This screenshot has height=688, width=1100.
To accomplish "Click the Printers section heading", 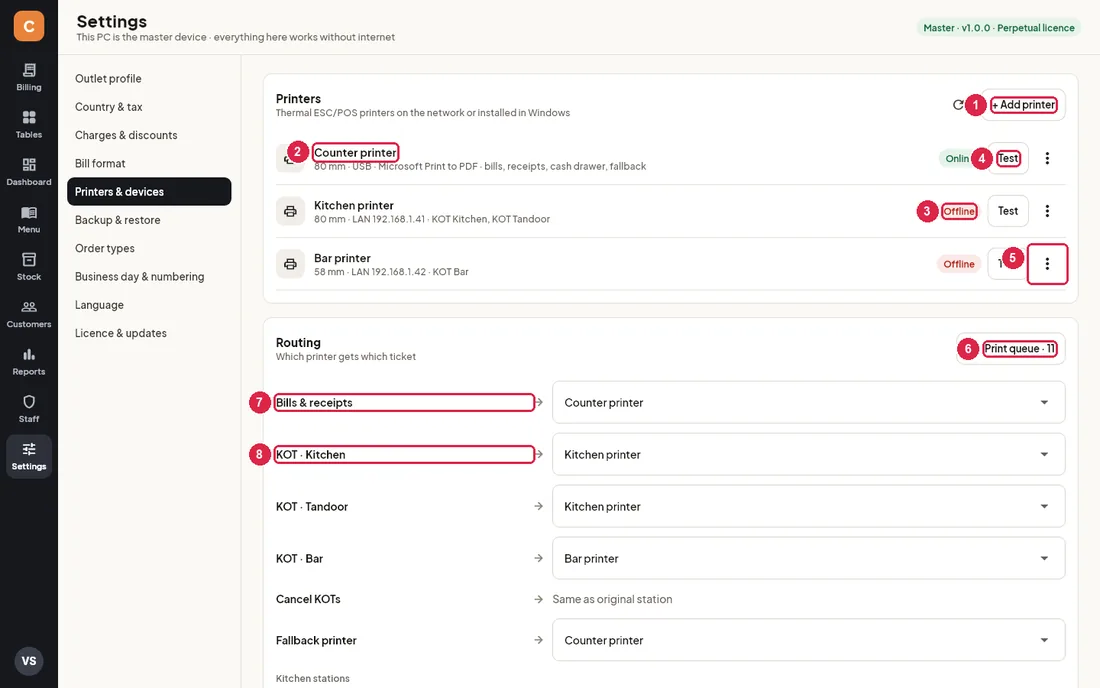I will coord(298,99).
